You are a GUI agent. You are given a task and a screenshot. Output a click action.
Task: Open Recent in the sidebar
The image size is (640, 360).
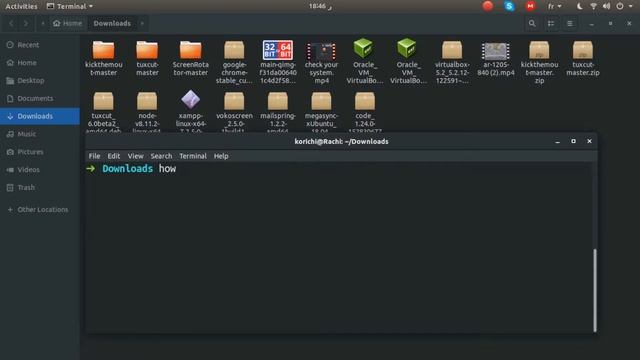point(40,45)
